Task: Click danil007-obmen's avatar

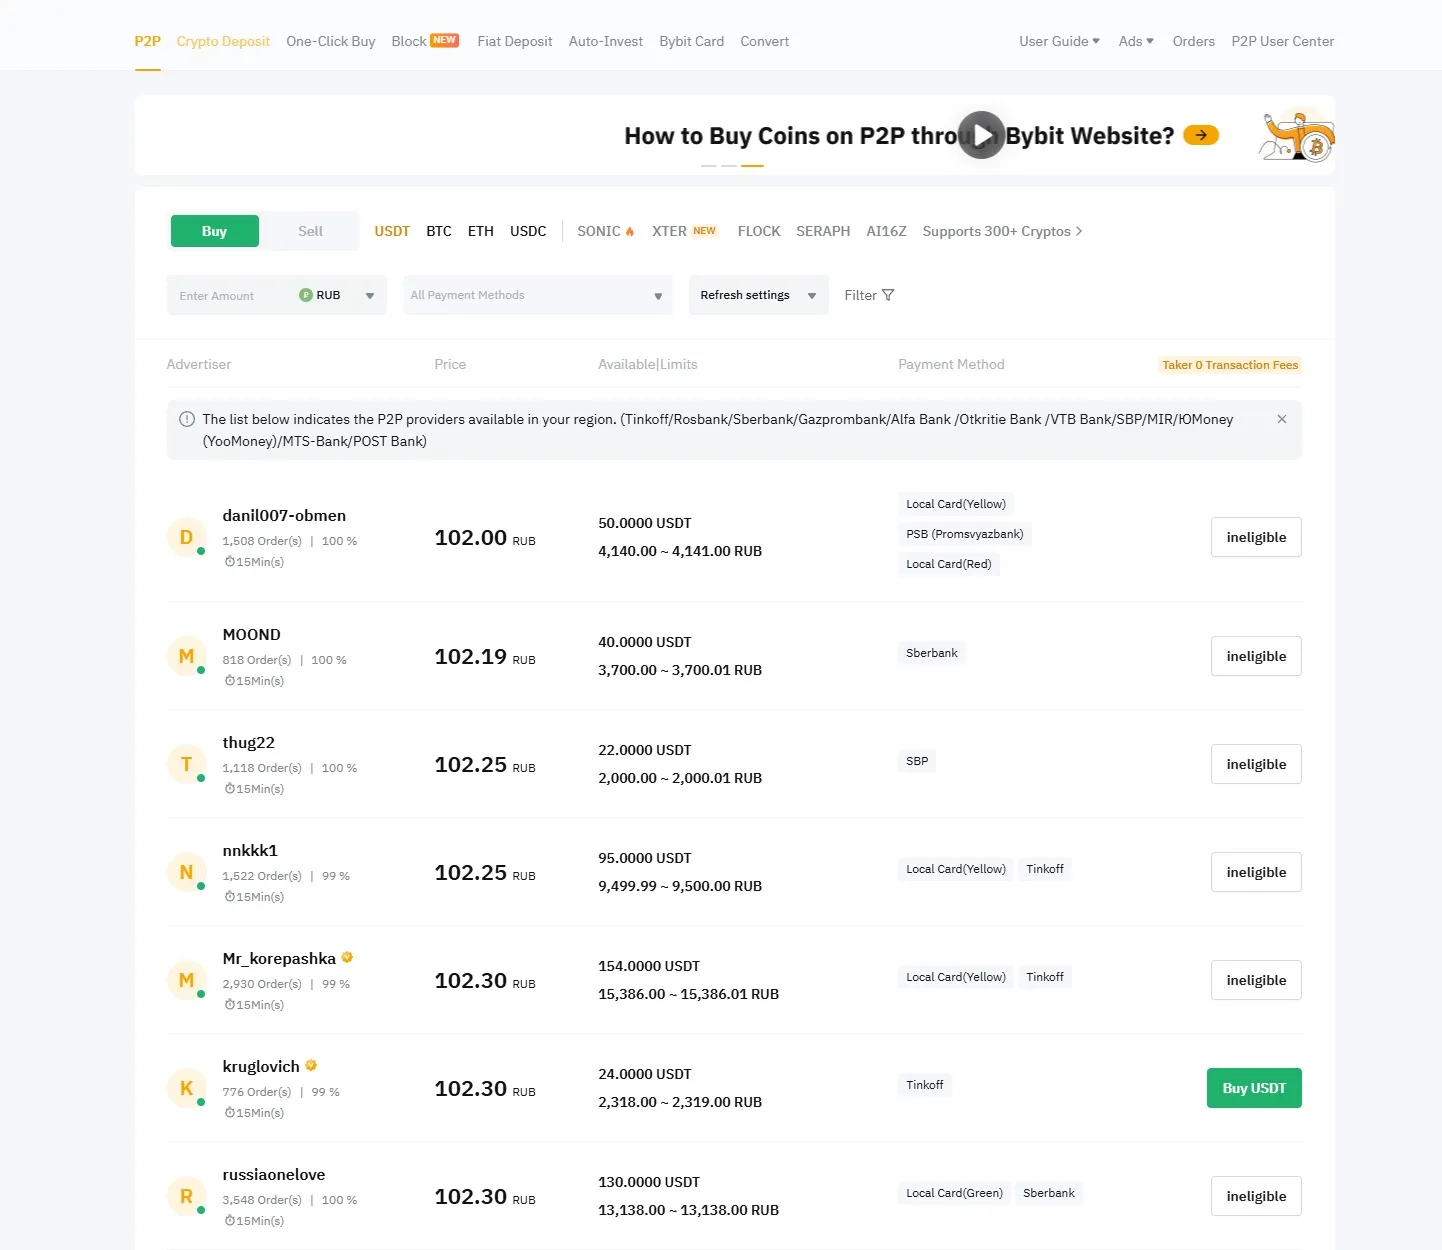Action: (186, 537)
